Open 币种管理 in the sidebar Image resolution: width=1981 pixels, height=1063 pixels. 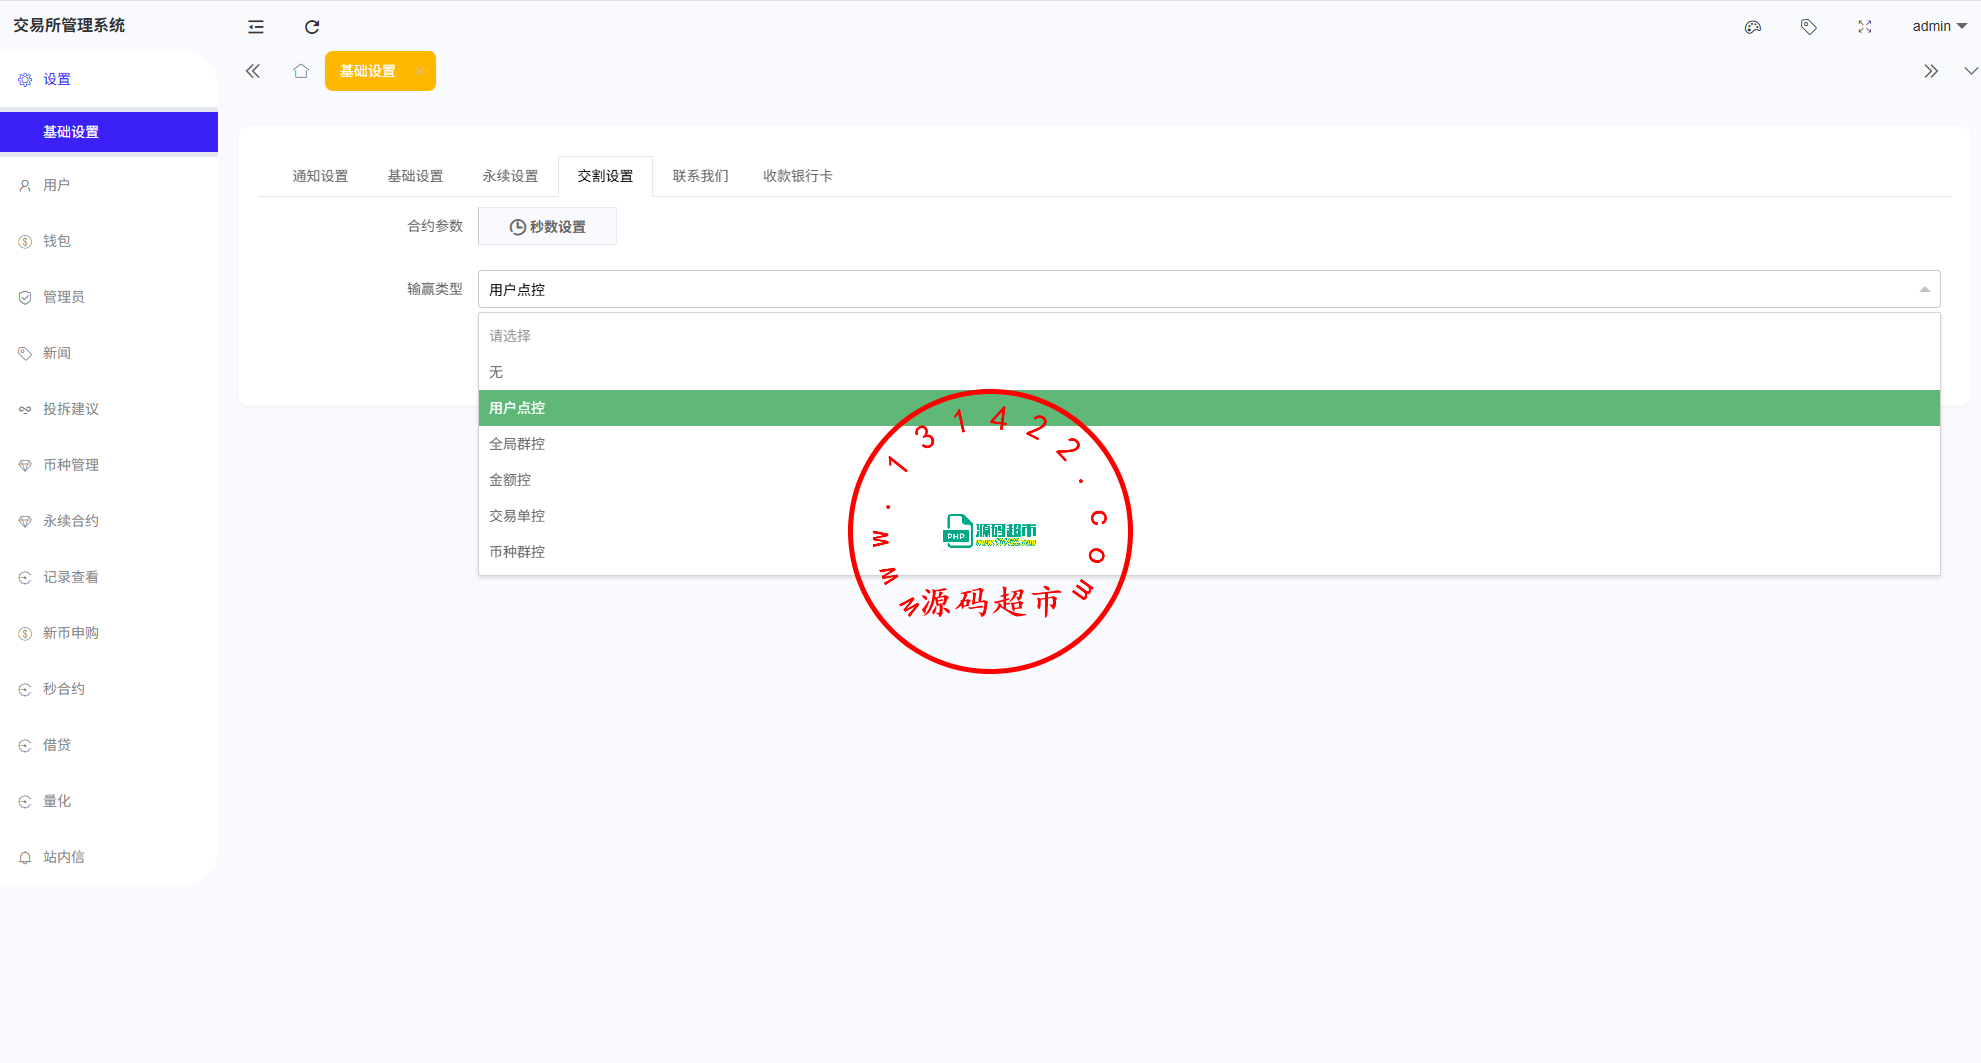coord(71,465)
